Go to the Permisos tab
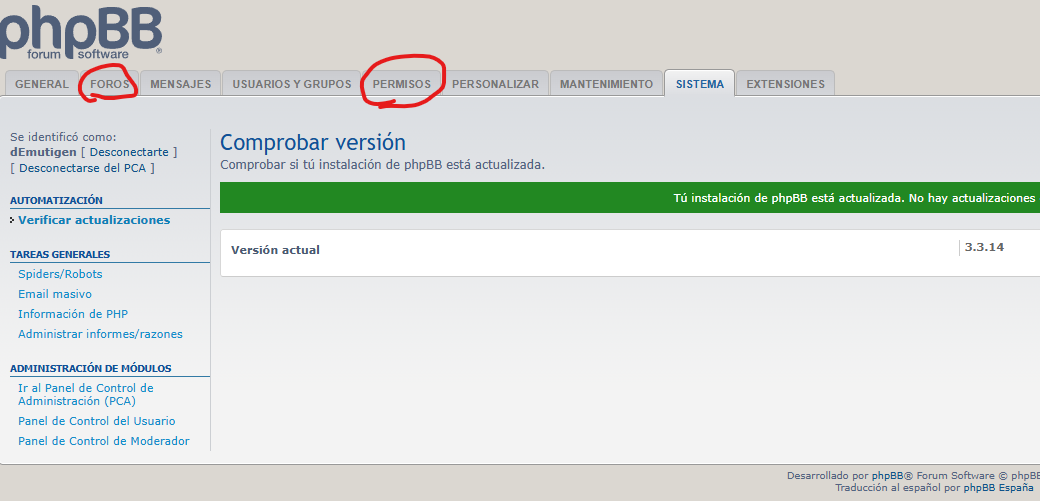This screenshot has height=501, width=1040. [401, 84]
